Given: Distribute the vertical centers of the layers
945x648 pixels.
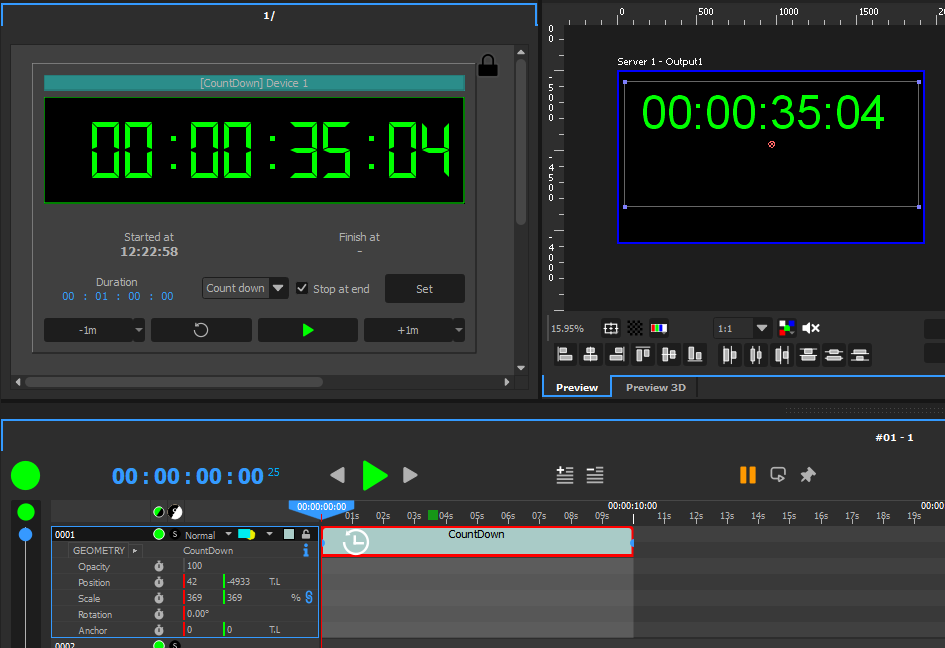Looking at the screenshot, I should 834,354.
